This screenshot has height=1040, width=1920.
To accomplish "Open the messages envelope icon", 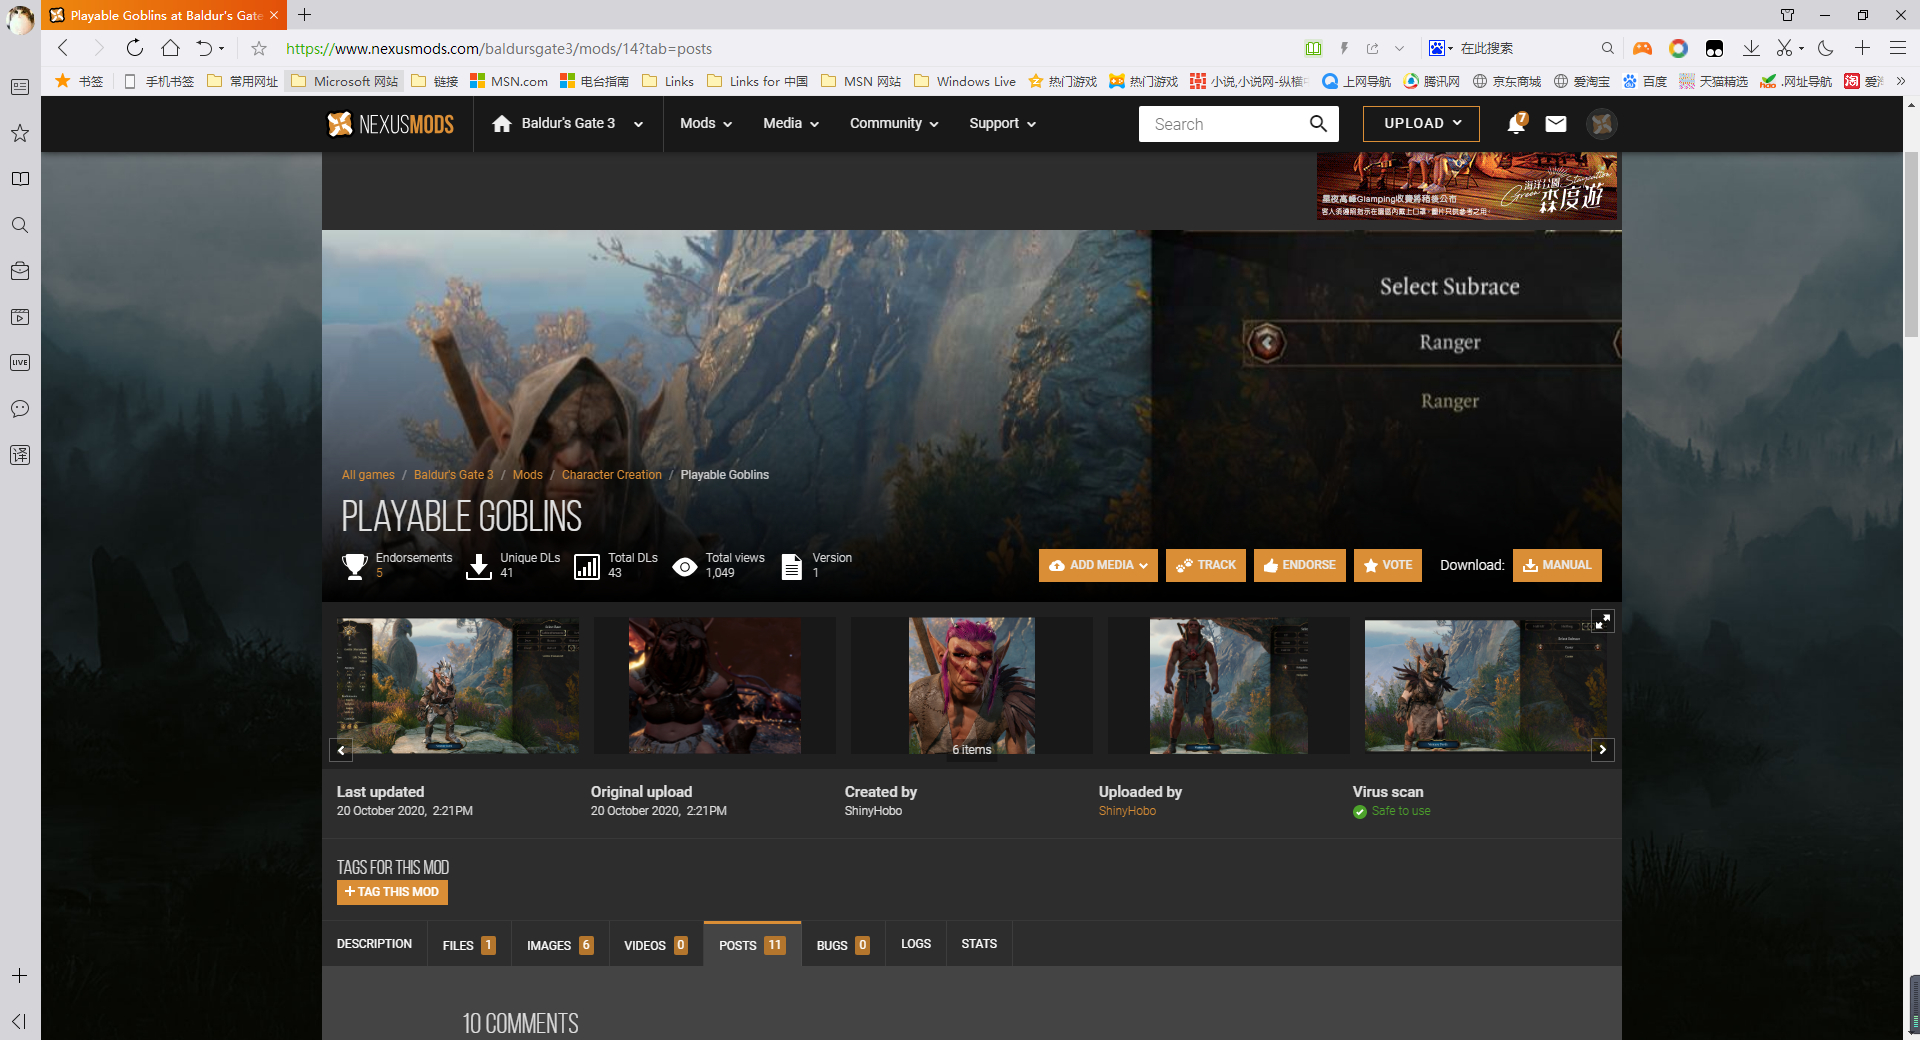I will [1556, 124].
